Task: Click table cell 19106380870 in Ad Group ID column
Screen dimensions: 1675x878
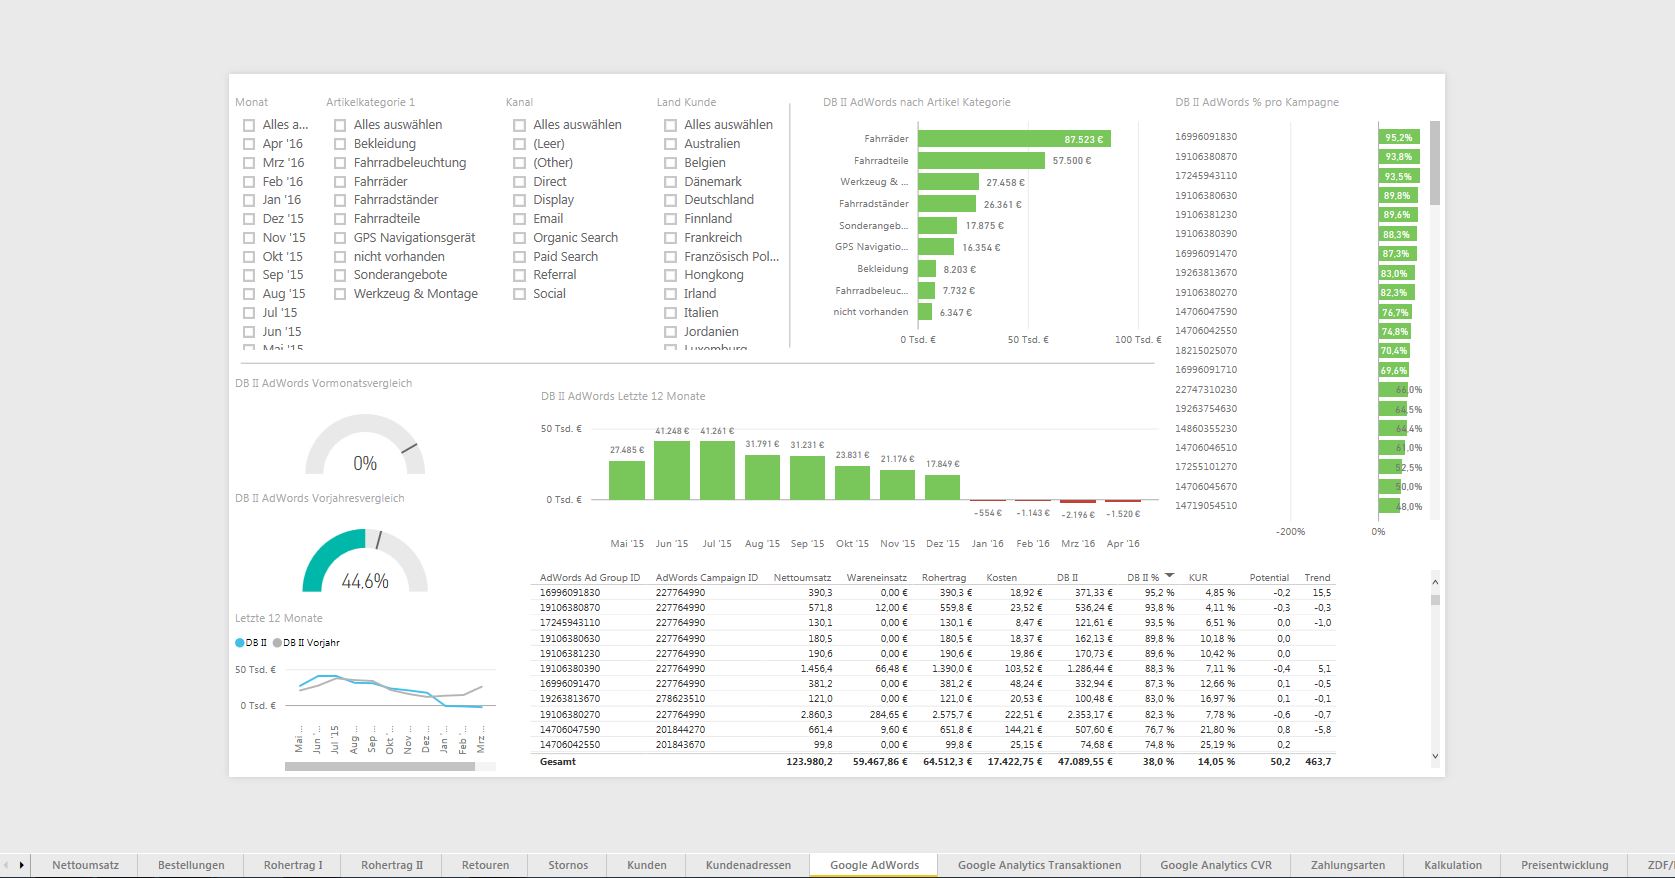Action: tap(570, 608)
